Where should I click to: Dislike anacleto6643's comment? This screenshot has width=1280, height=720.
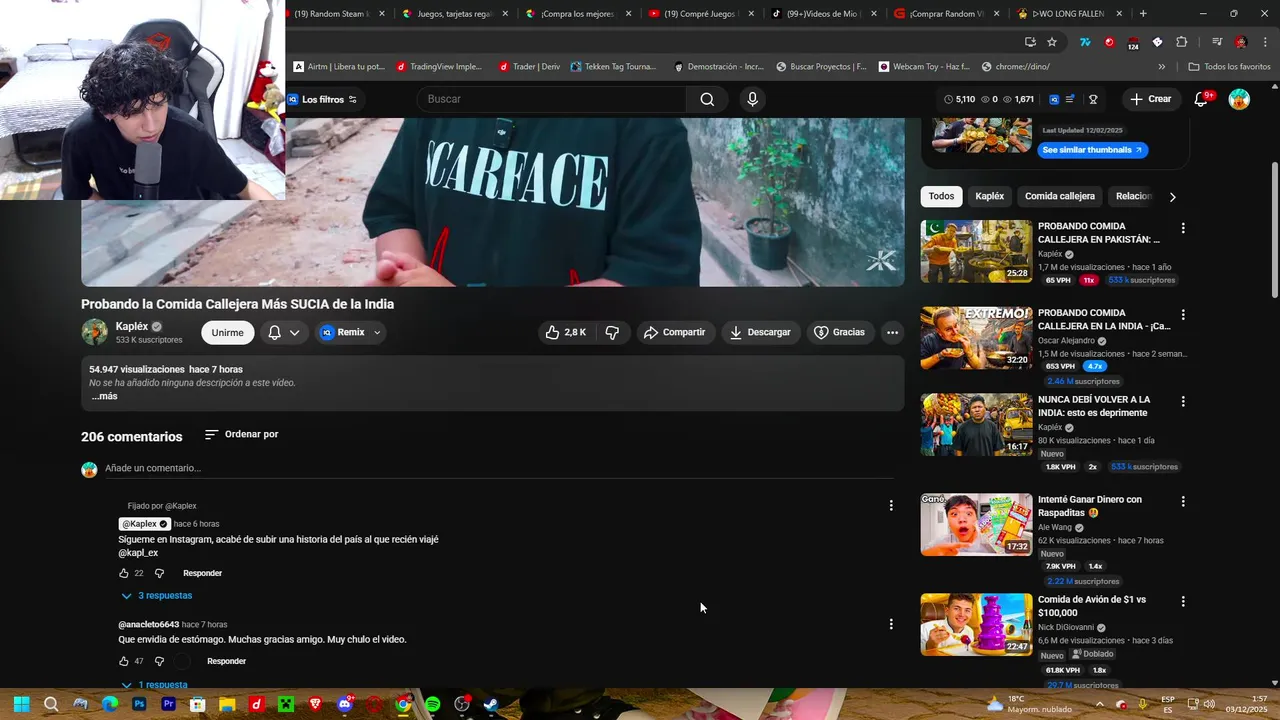point(159,661)
